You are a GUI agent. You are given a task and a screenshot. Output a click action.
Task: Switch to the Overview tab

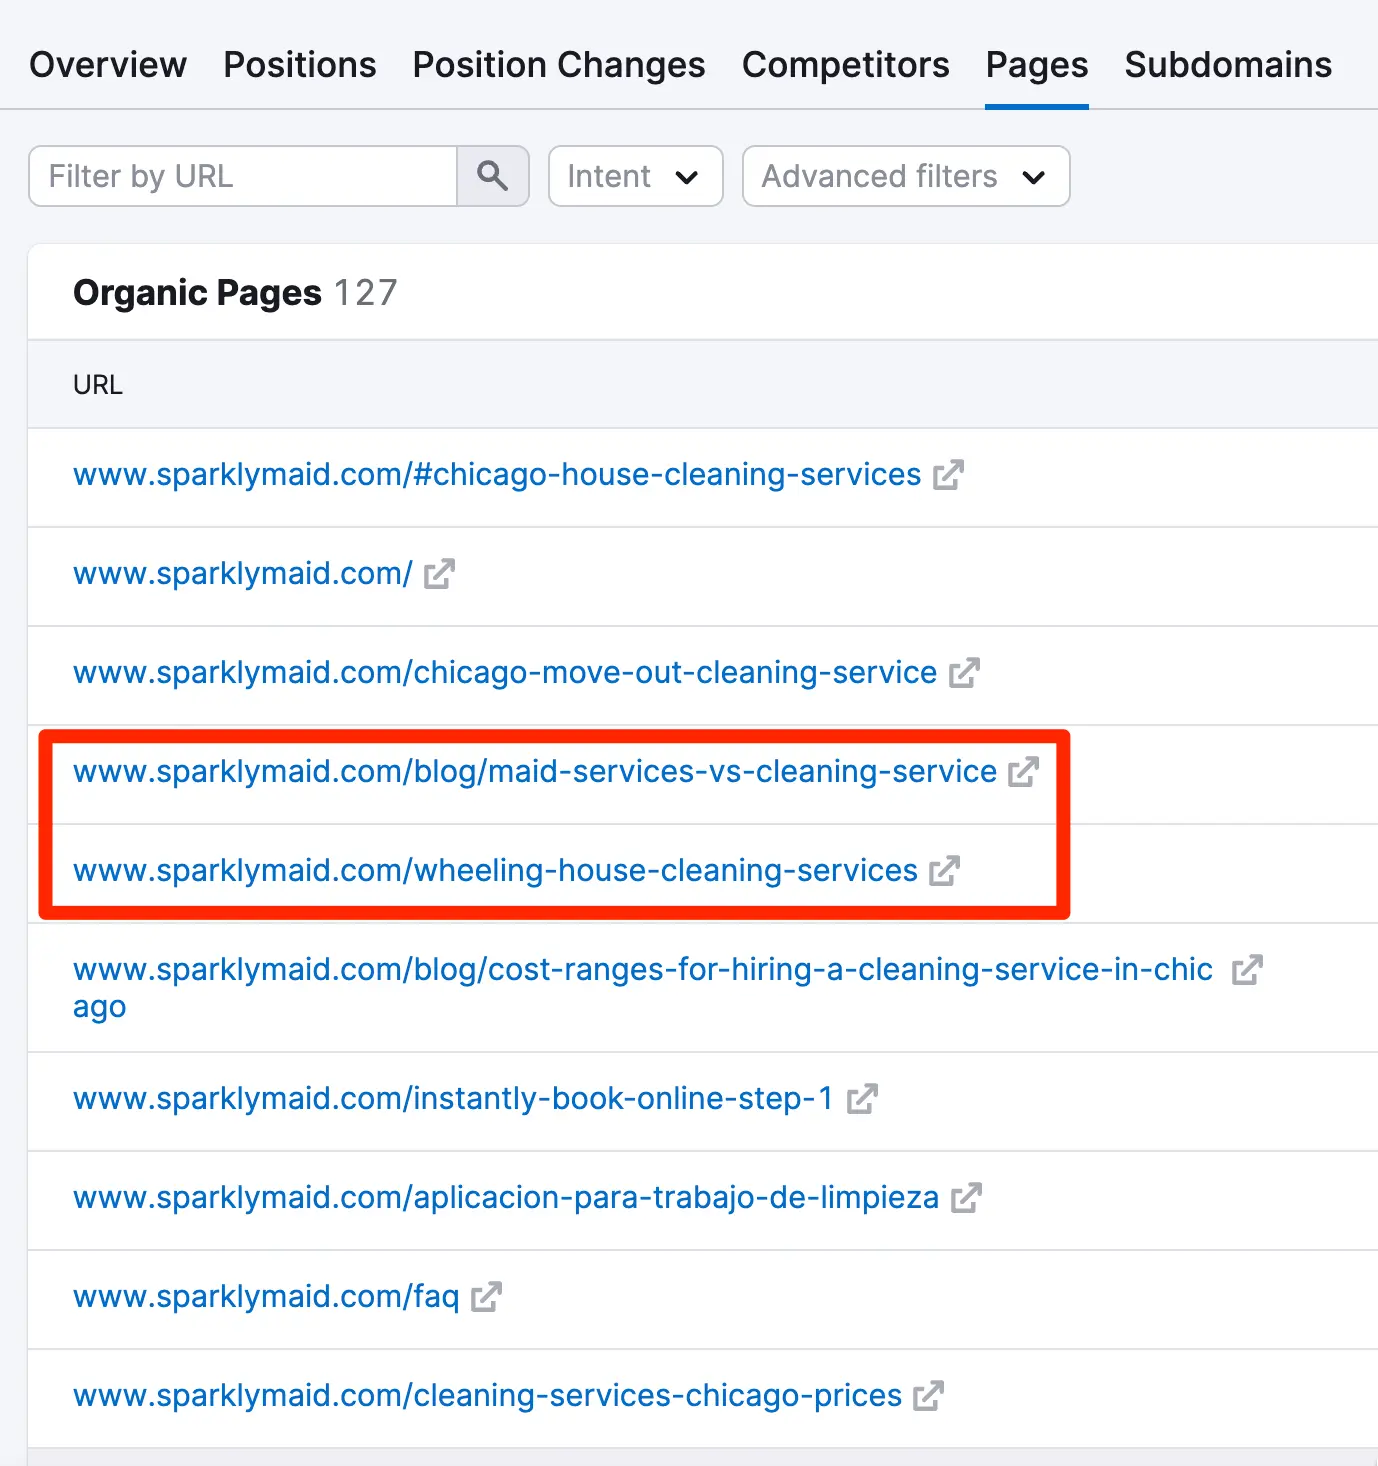point(108,65)
